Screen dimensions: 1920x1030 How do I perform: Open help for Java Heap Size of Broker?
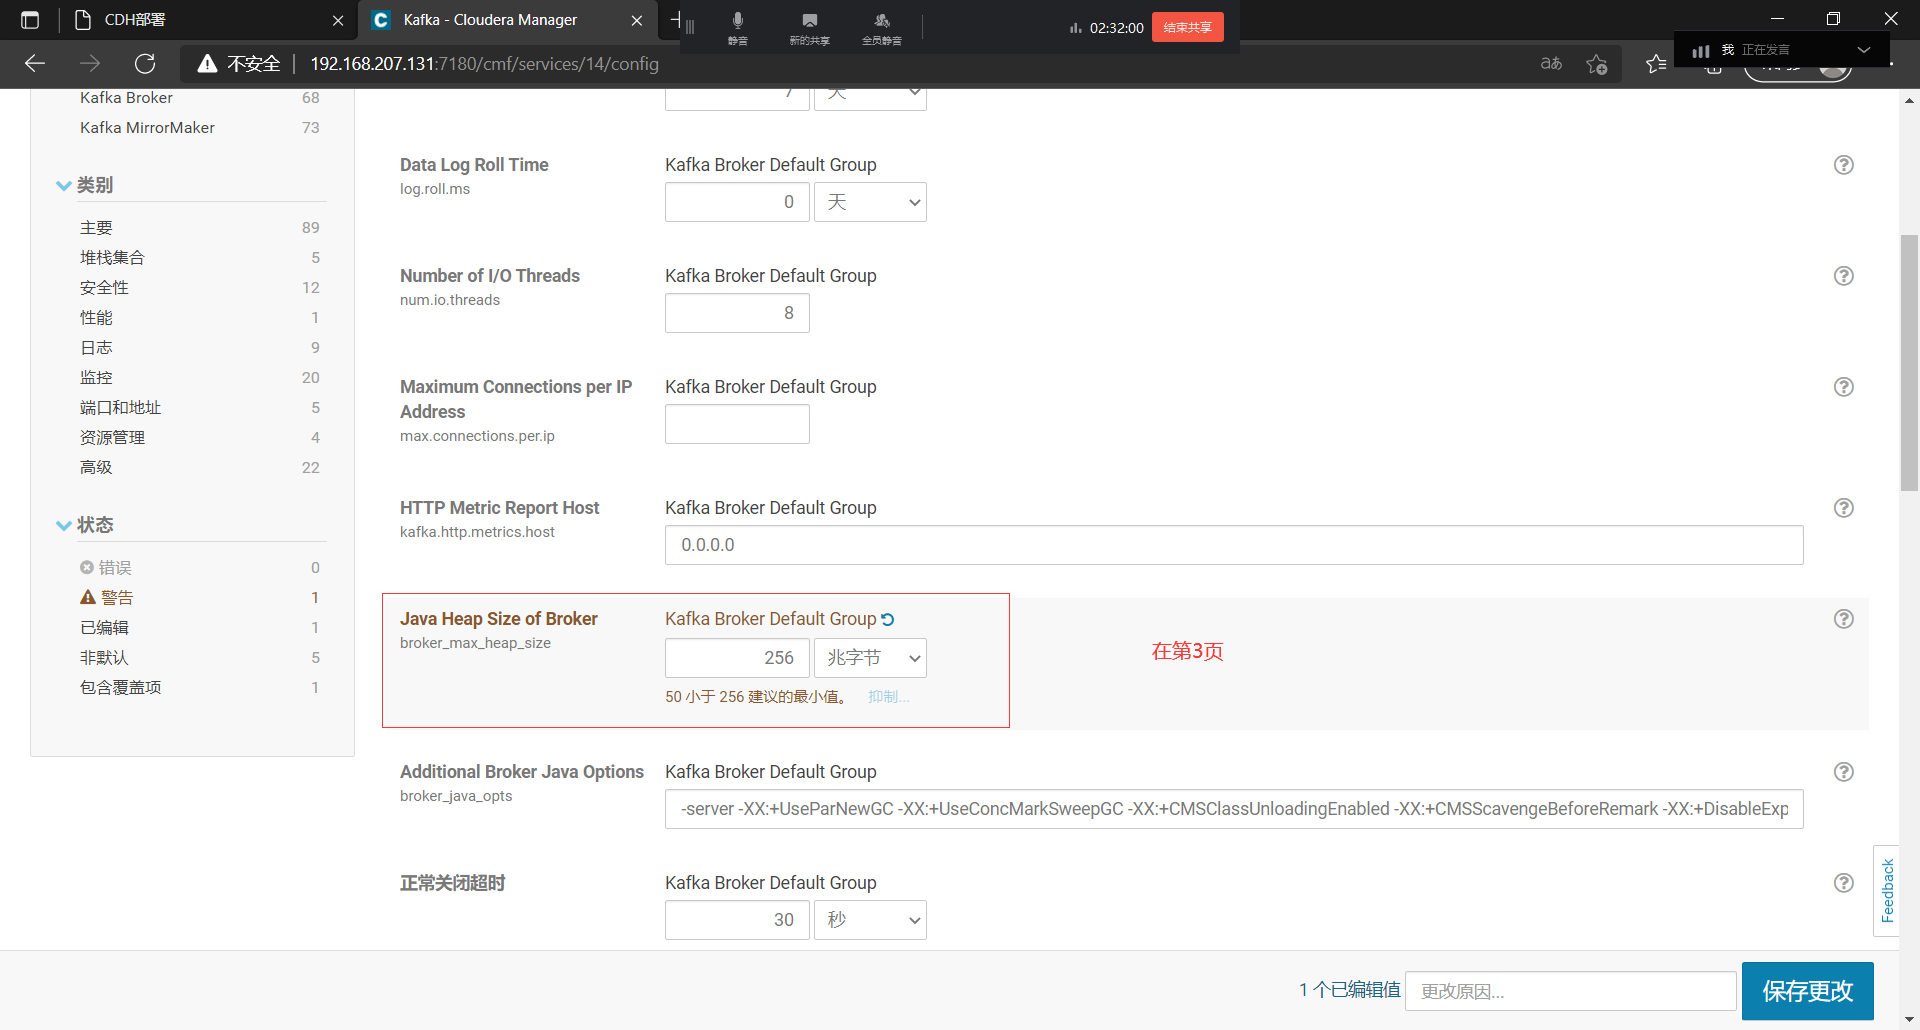[x=1844, y=619]
